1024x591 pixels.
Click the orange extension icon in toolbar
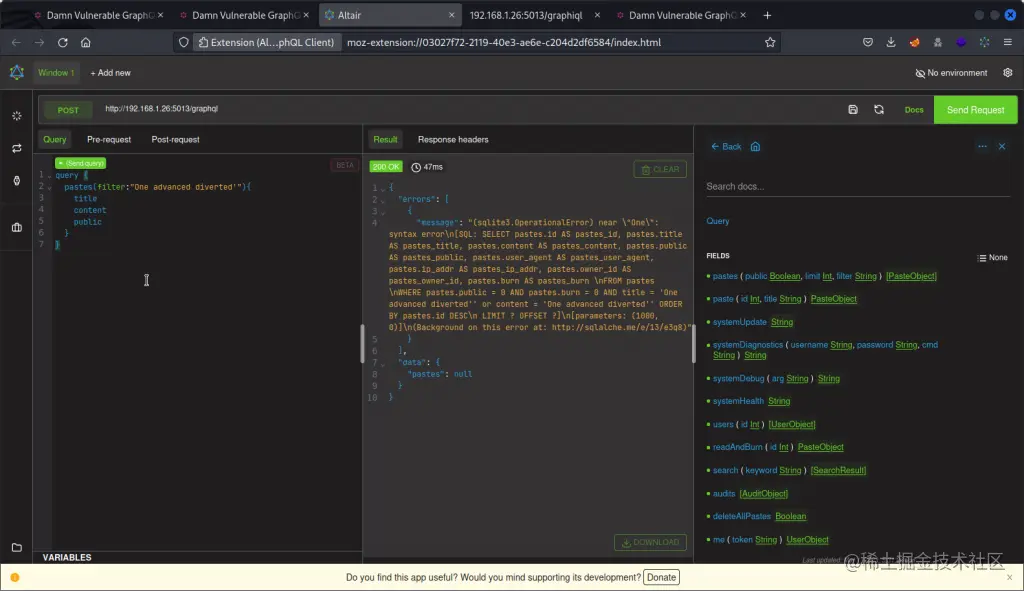tap(914, 42)
